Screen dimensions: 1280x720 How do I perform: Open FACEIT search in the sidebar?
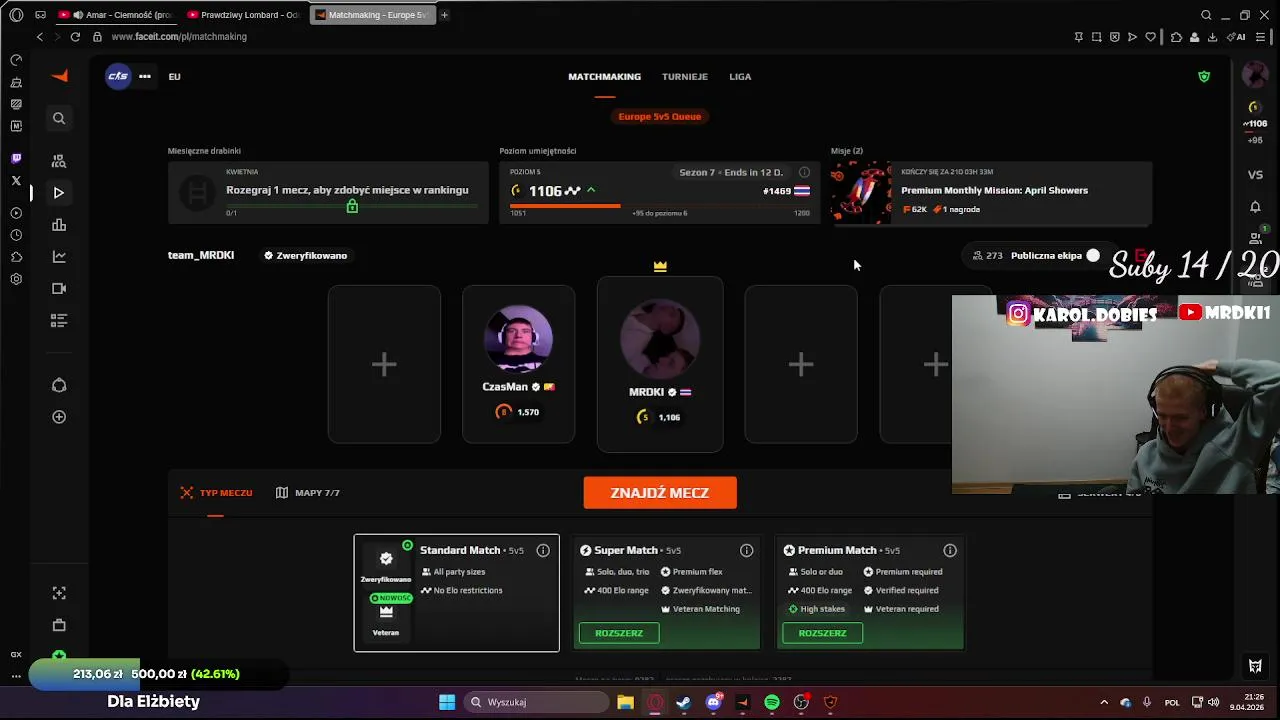point(59,118)
